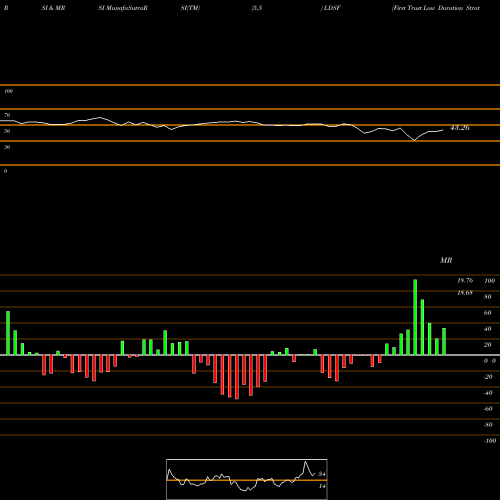Click the 60 label on MR axis

coord(488,313)
